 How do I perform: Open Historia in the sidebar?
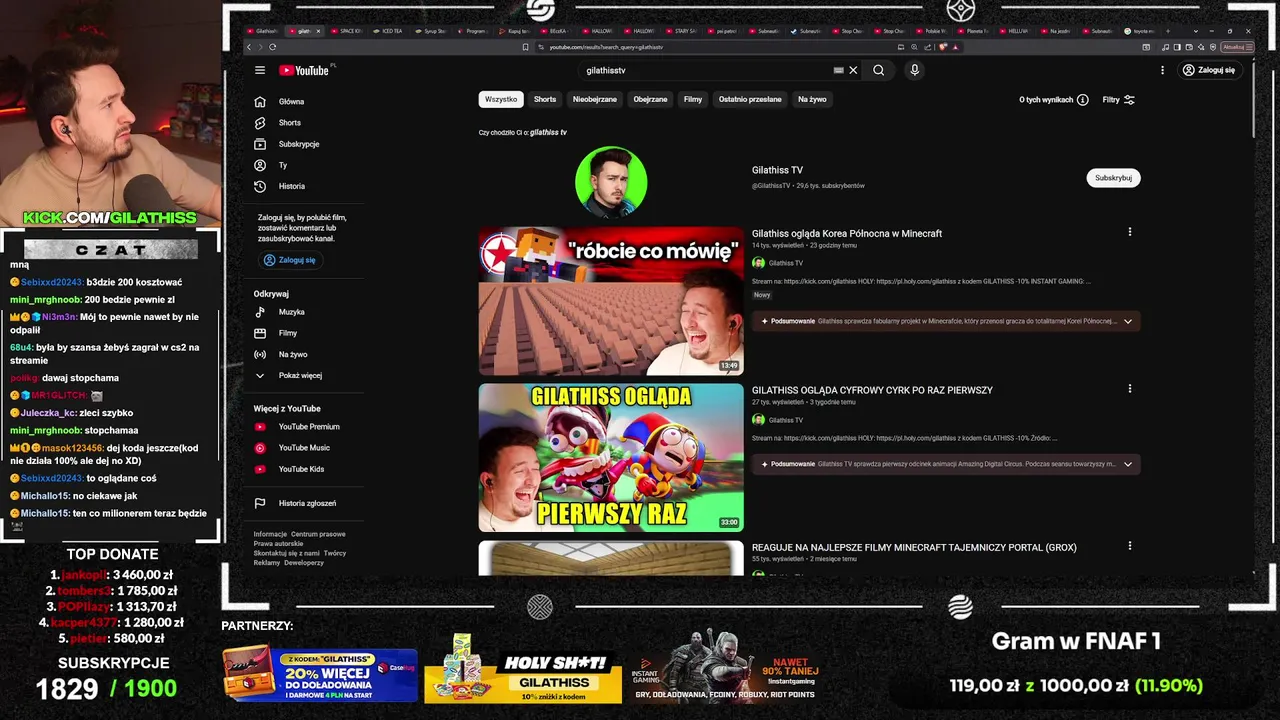click(292, 186)
